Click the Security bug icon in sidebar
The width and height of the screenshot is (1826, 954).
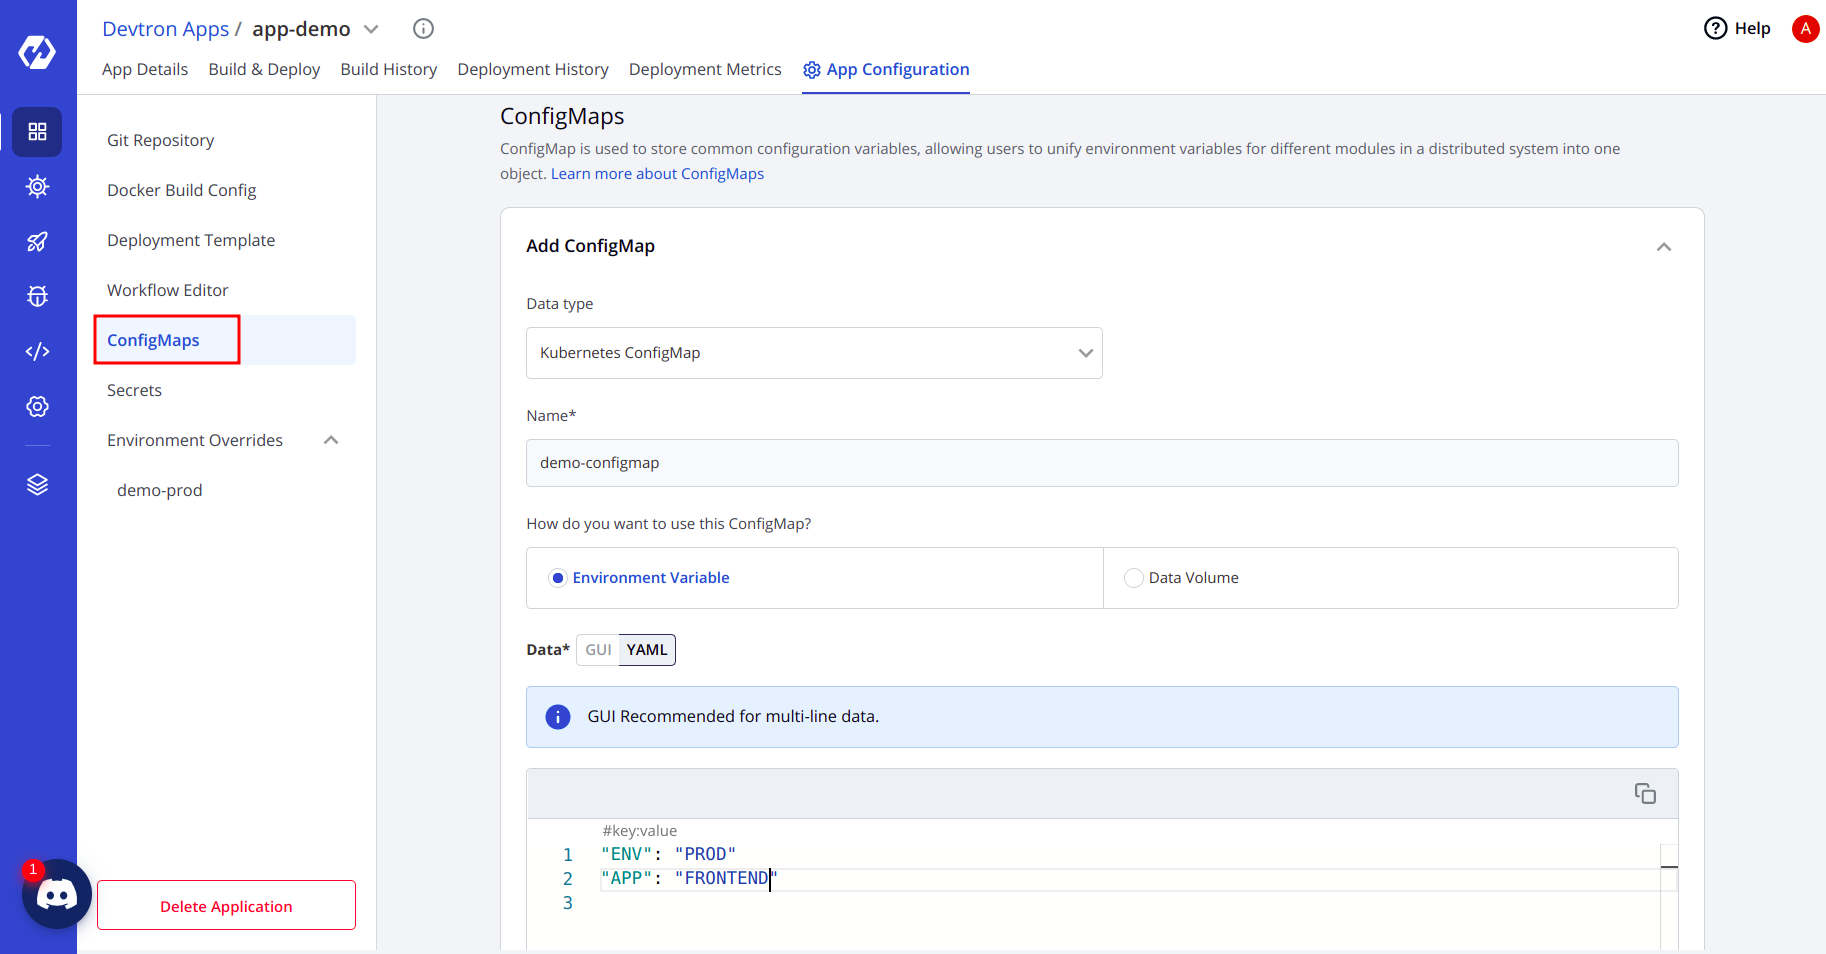pyautogui.click(x=37, y=296)
